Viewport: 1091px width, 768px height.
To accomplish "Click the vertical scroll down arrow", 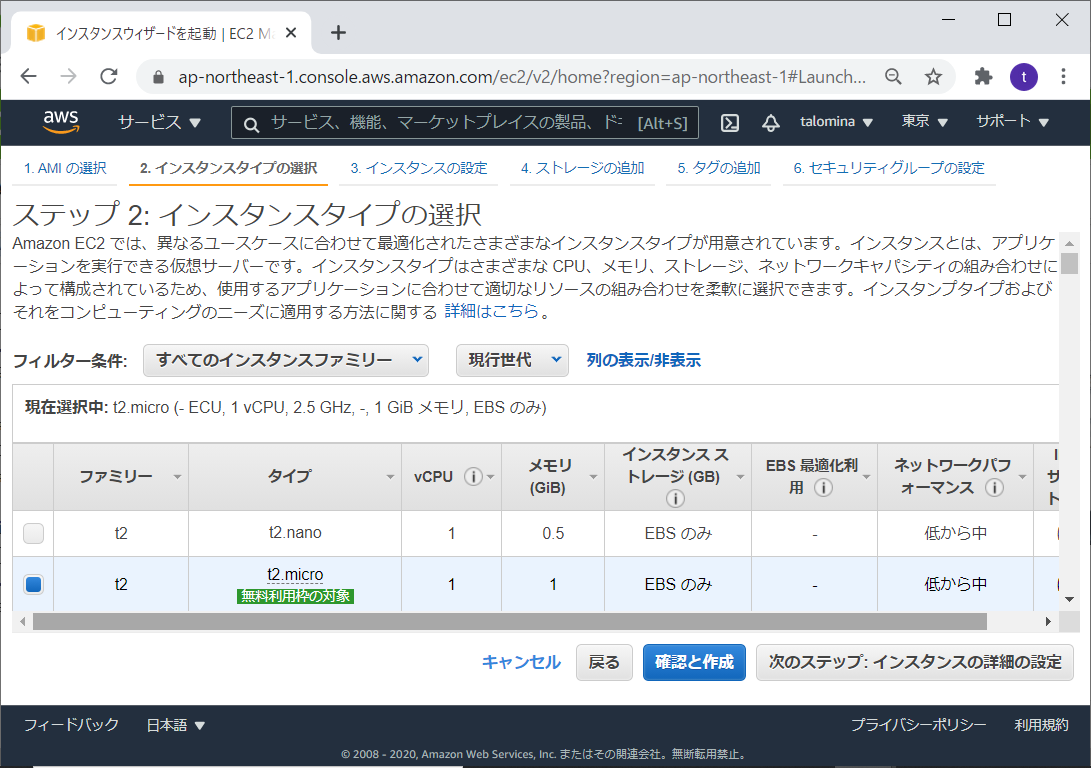I will click(x=1069, y=599).
